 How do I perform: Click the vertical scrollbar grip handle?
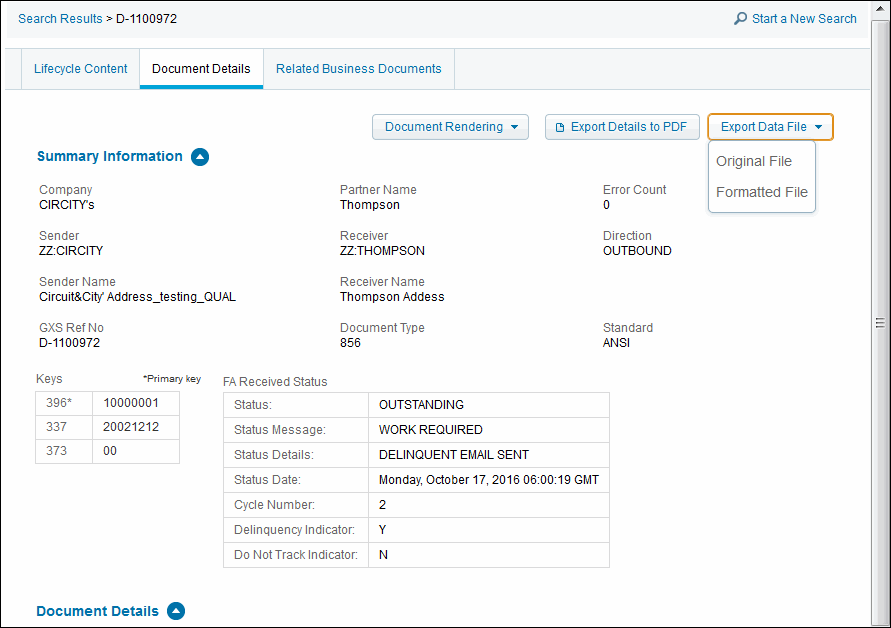point(881,323)
